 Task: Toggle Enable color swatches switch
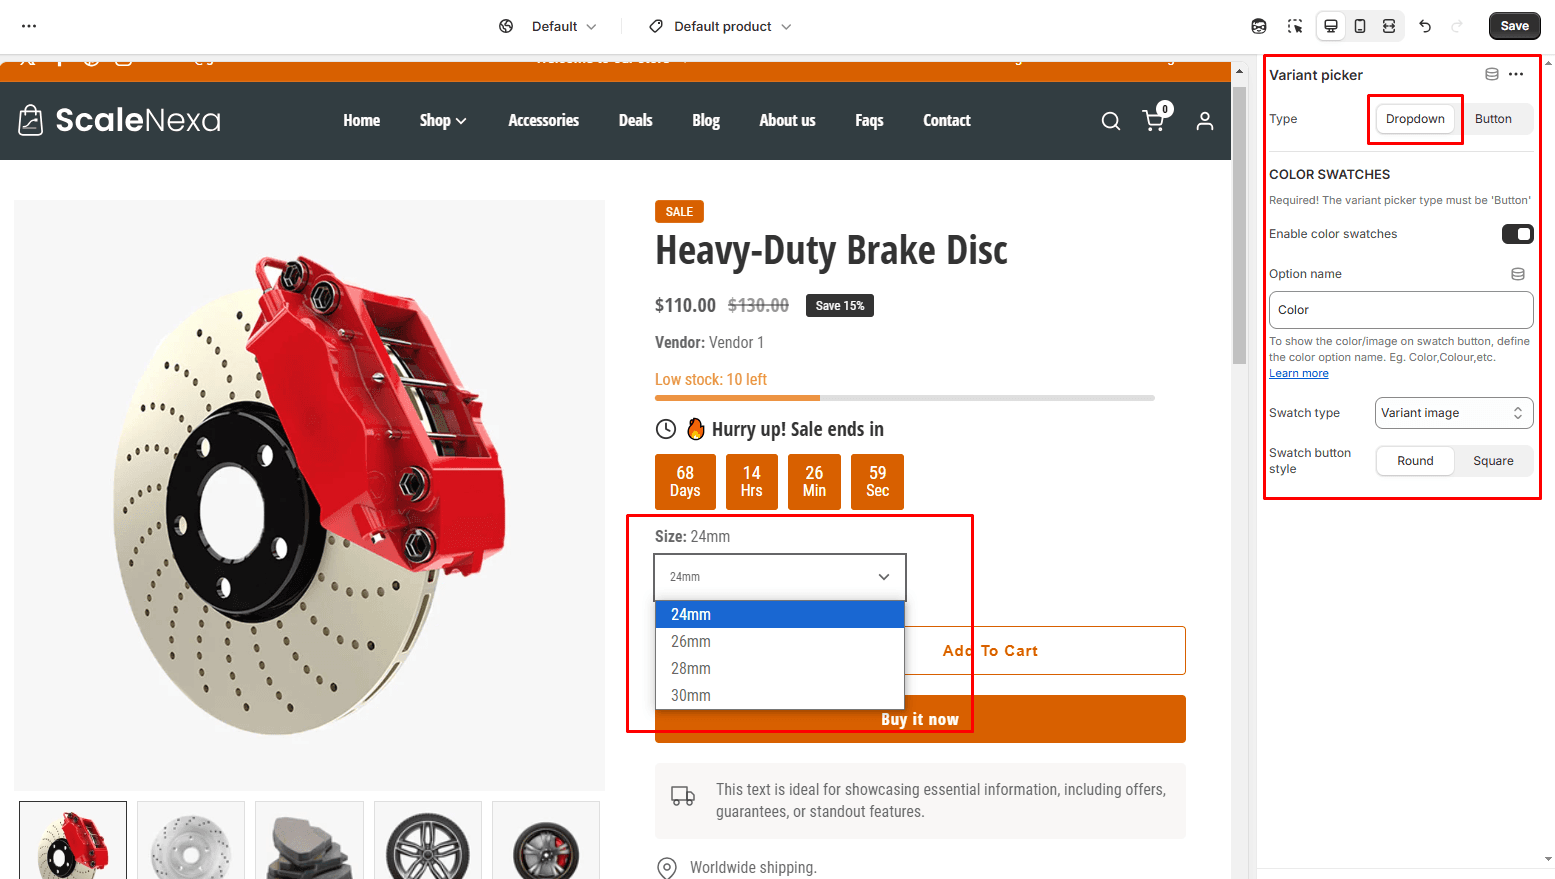coord(1517,234)
